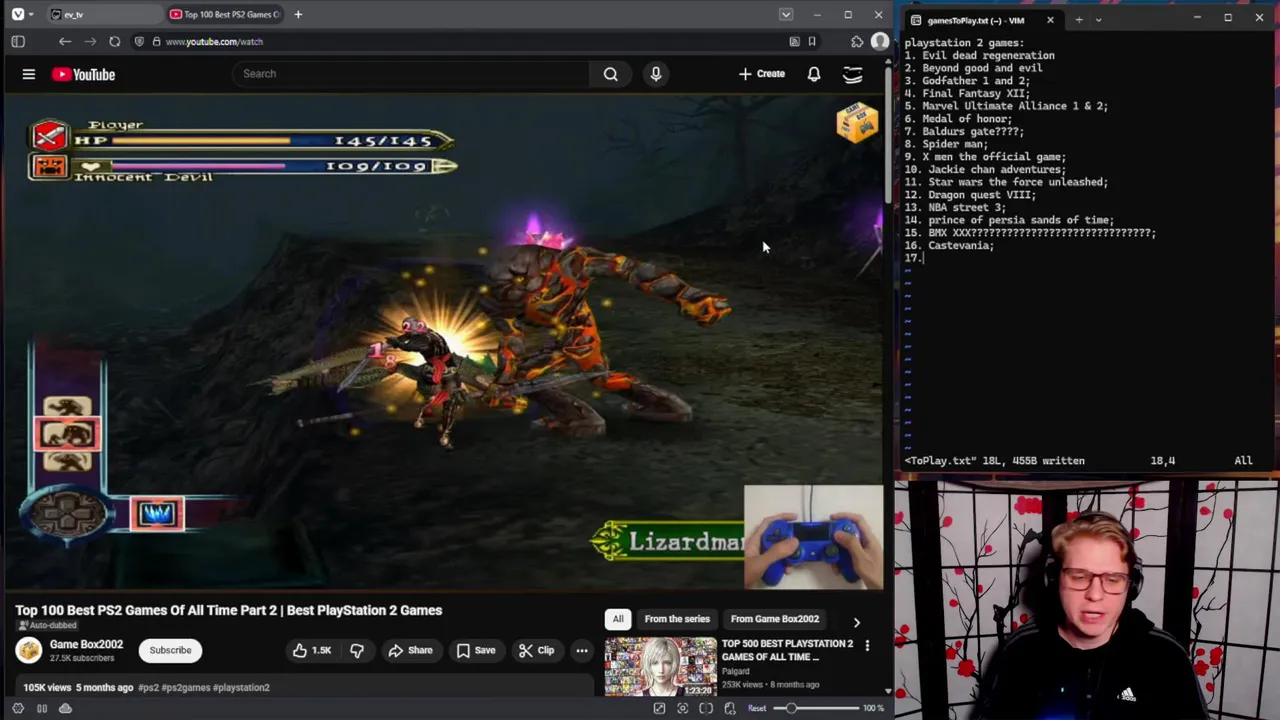Open Game Box2002 channel name link
The height and width of the screenshot is (720, 1280).
pyautogui.click(x=86, y=644)
